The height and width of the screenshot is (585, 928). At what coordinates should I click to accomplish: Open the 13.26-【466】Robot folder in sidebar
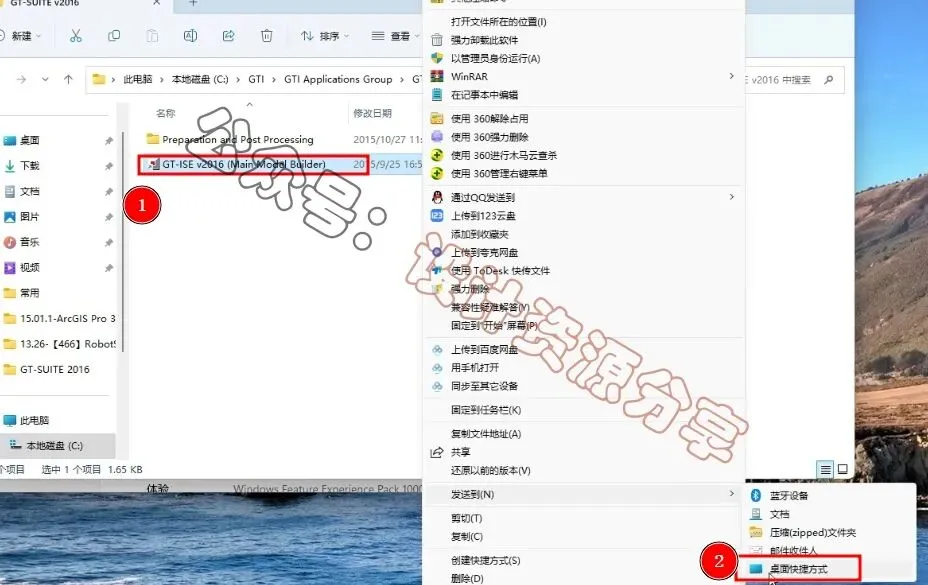pos(60,344)
